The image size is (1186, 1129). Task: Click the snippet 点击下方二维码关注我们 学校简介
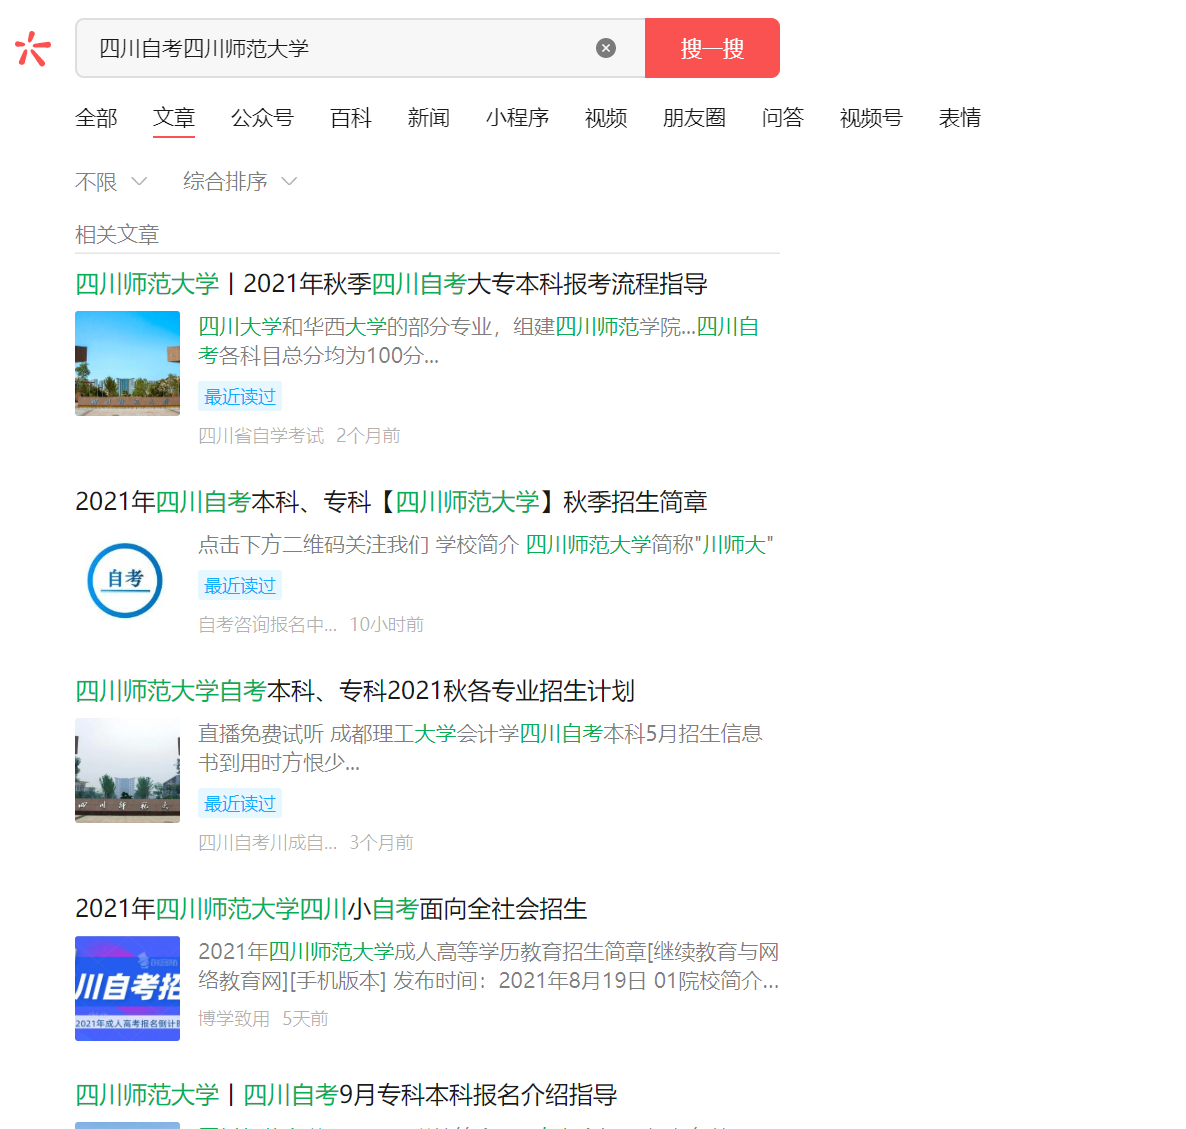(x=486, y=544)
